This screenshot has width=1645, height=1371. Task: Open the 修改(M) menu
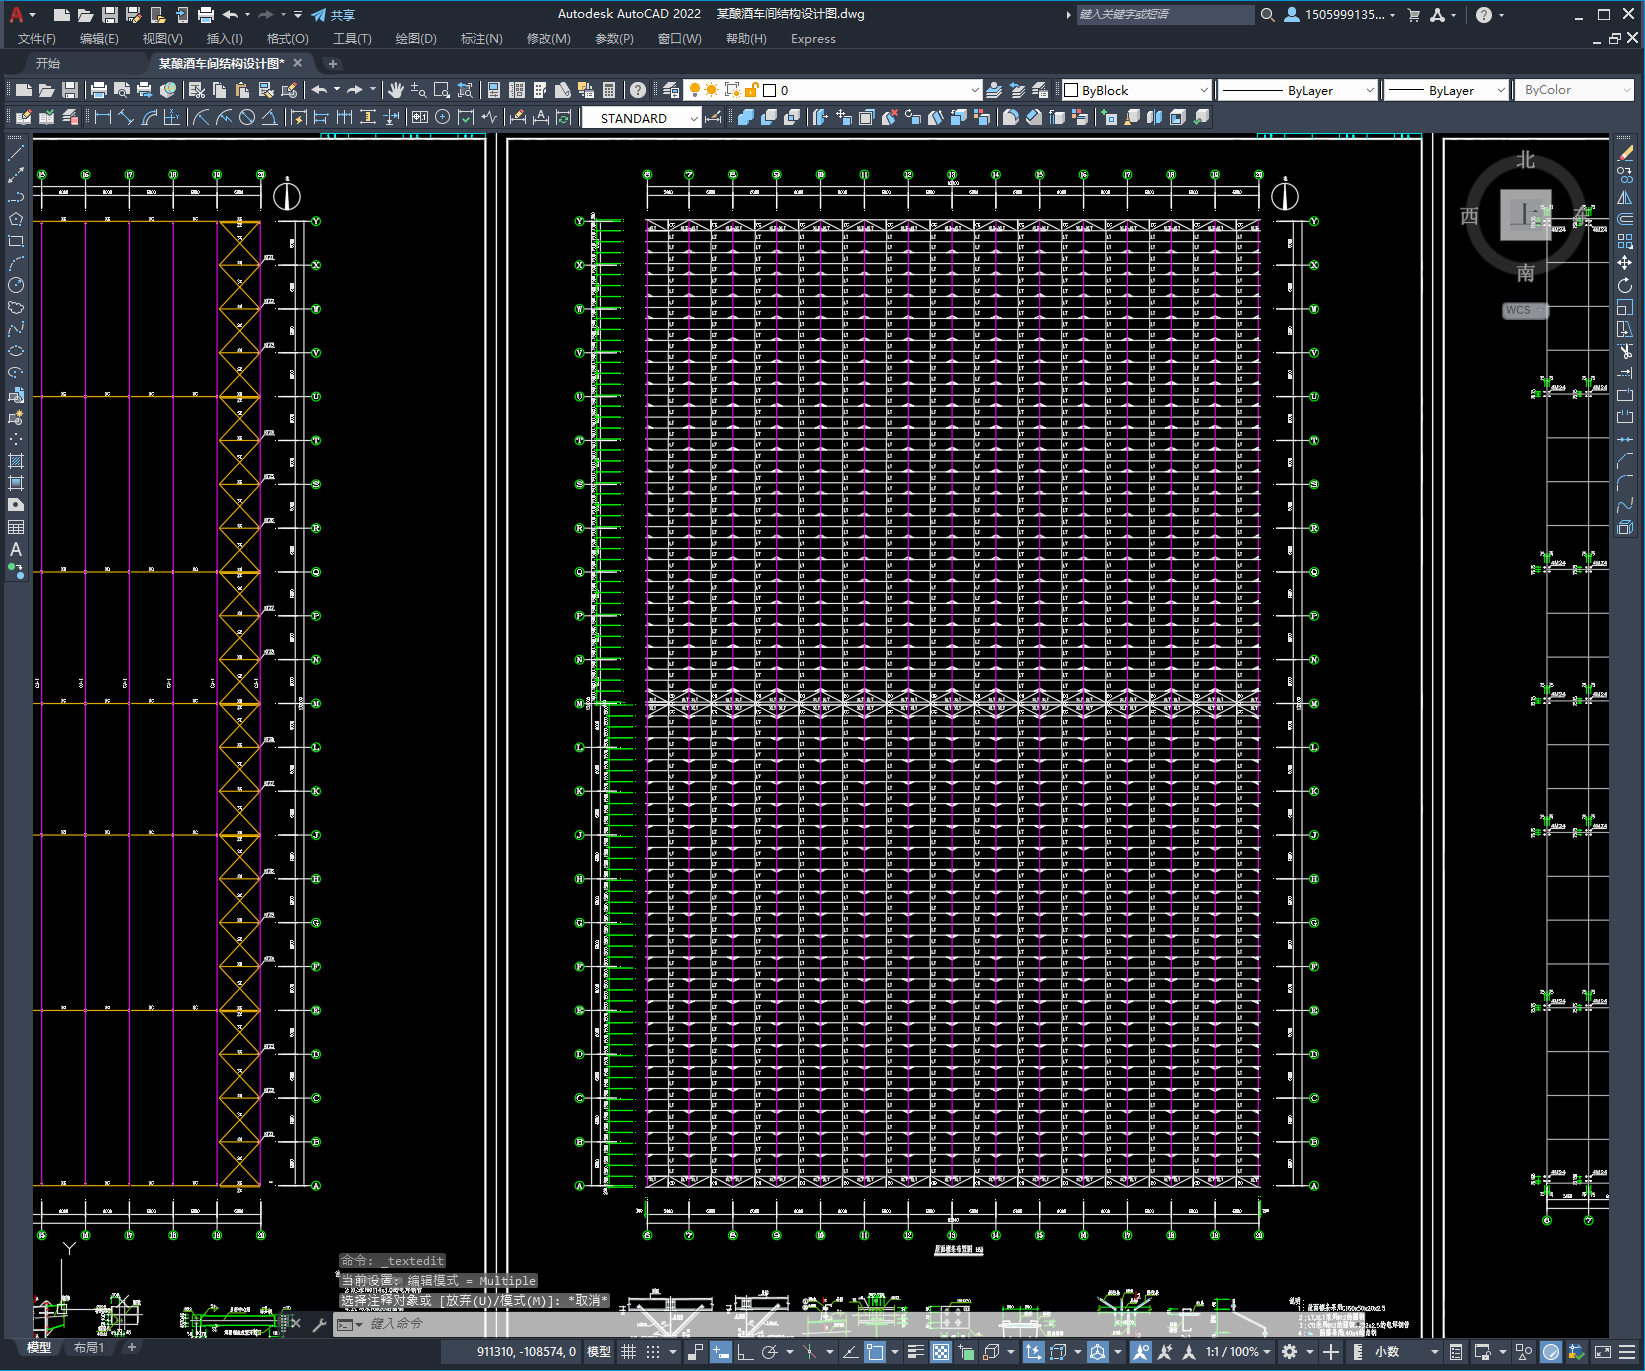coord(548,39)
